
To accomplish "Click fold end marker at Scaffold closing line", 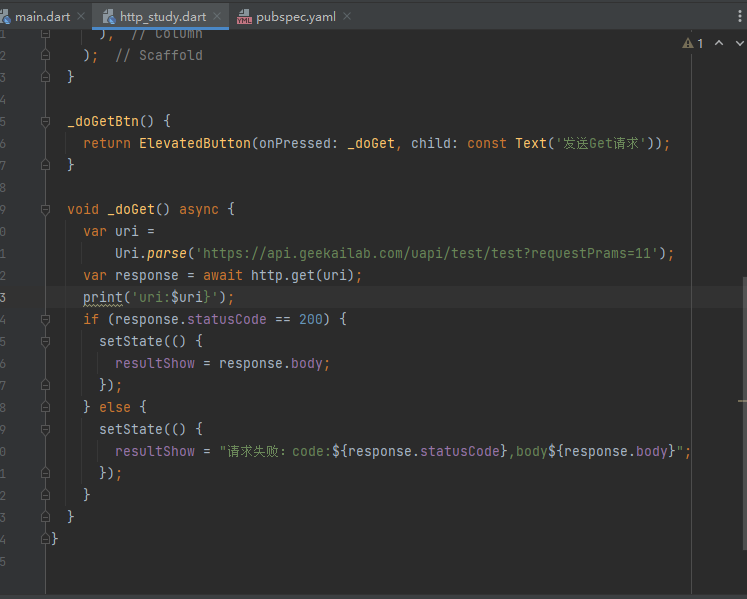I will tap(45, 55).
